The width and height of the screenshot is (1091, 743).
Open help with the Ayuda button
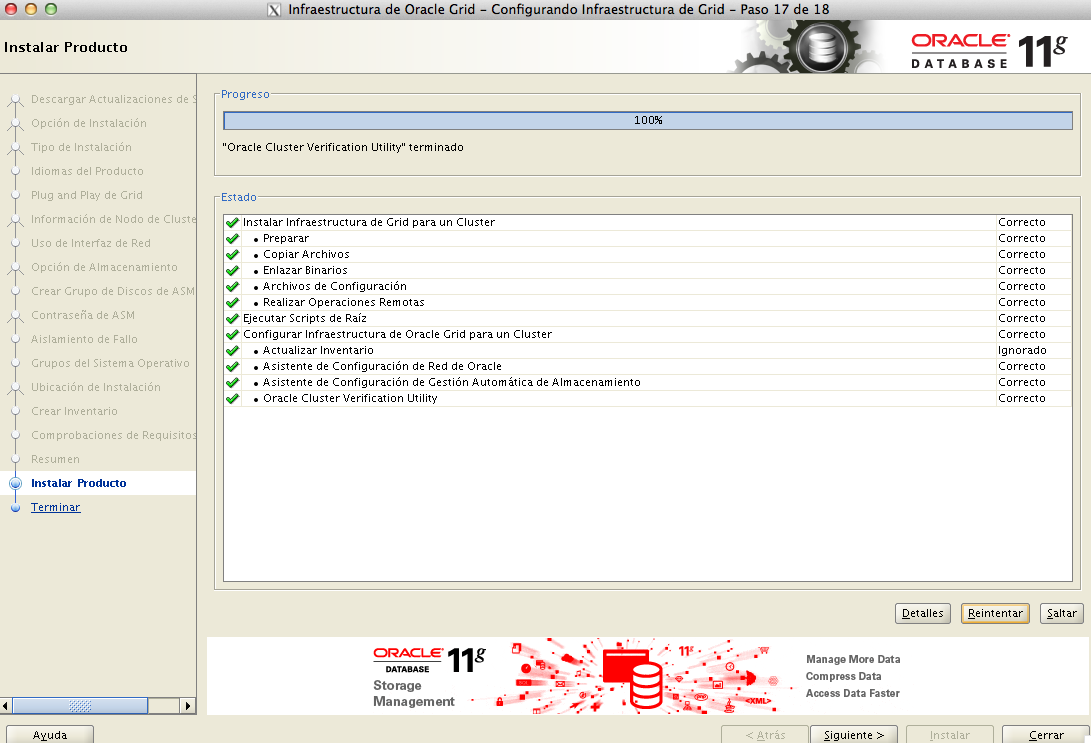click(50, 735)
